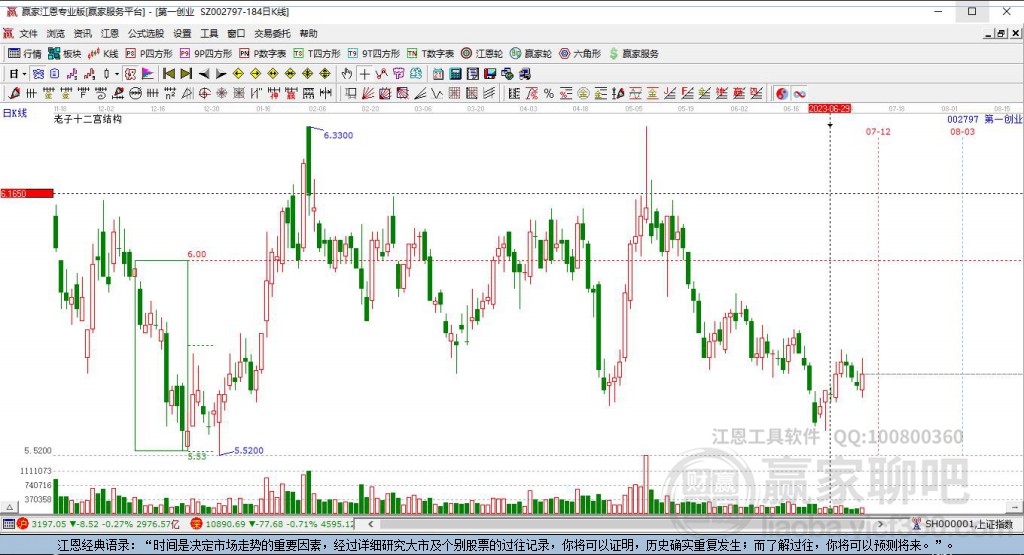Collapse volume panel with the small up triangle
Image resolution: width=1024 pixels, height=555 pixels.
[9, 507]
